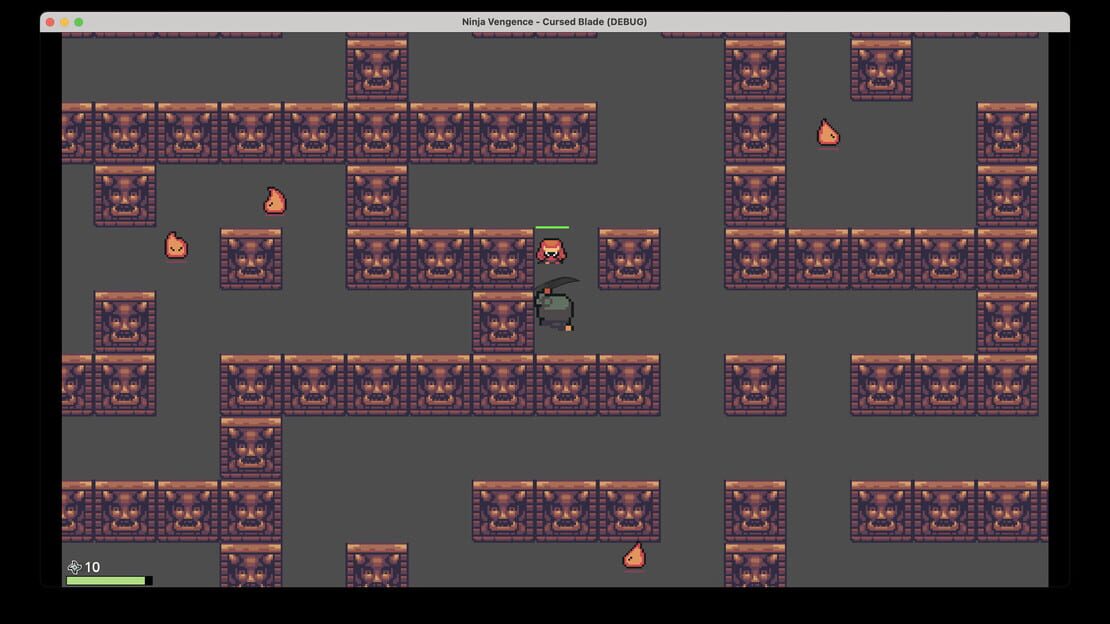This screenshot has width=1110, height=624.
Task: Click the shuriken count number 10
Action: pyautogui.click(x=92, y=567)
